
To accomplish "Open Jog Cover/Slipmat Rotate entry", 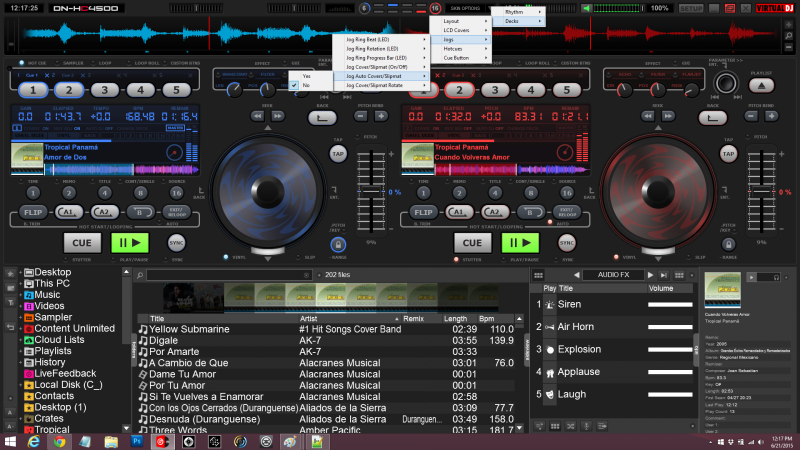I will pyautogui.click(x=381, y=85).
